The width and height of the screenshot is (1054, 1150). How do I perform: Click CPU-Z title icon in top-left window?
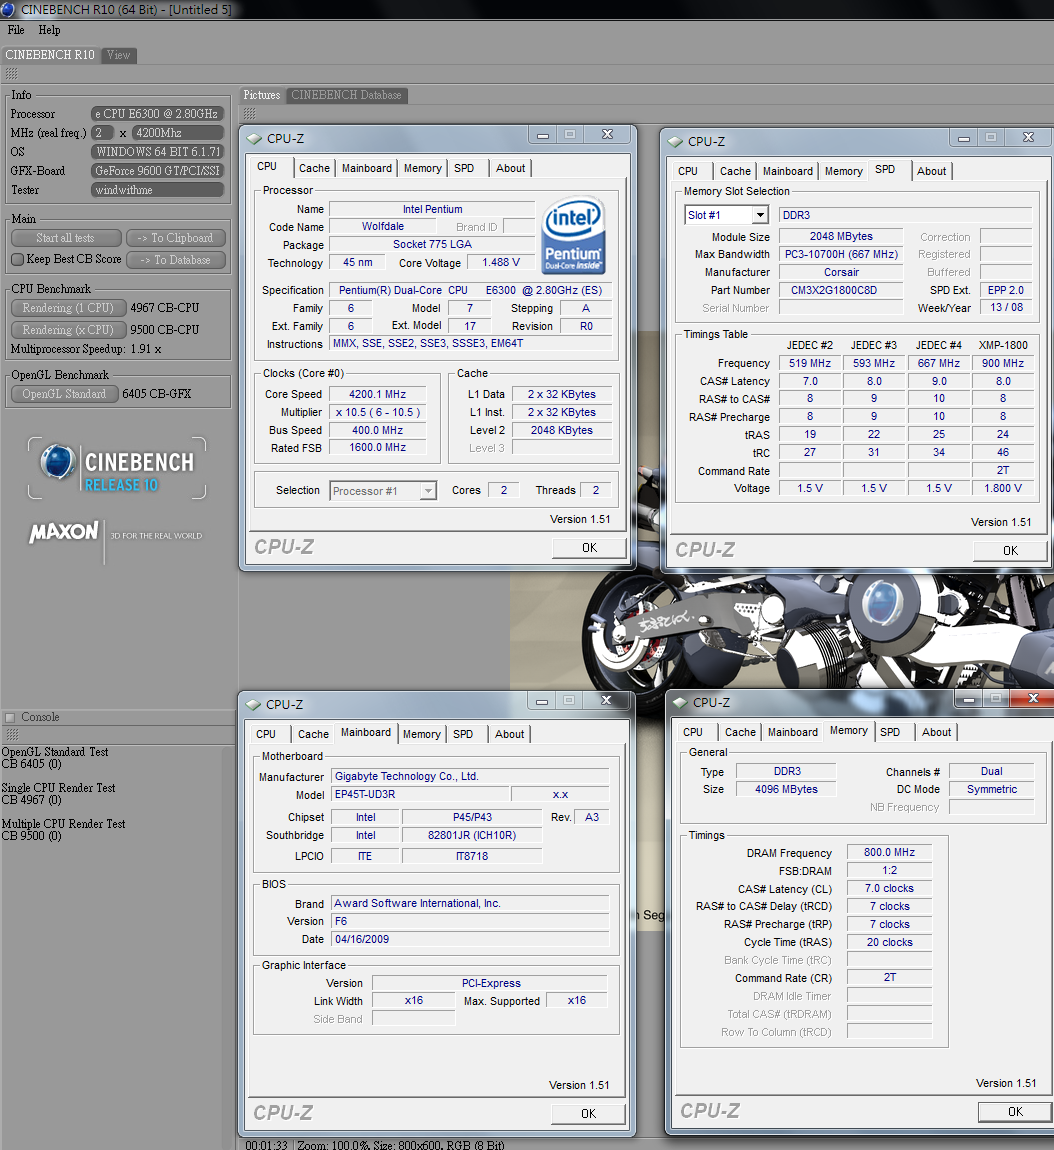coord(254,139)
